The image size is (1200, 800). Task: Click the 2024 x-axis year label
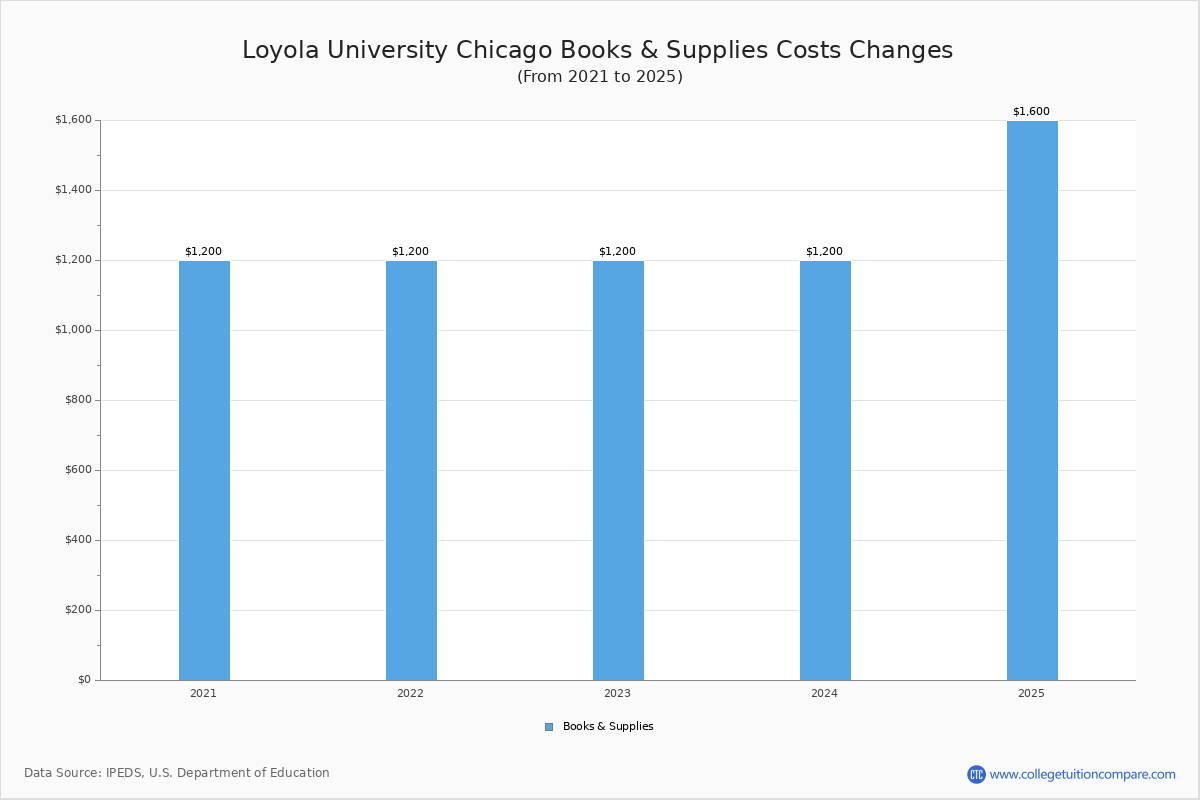coord(824,693)
